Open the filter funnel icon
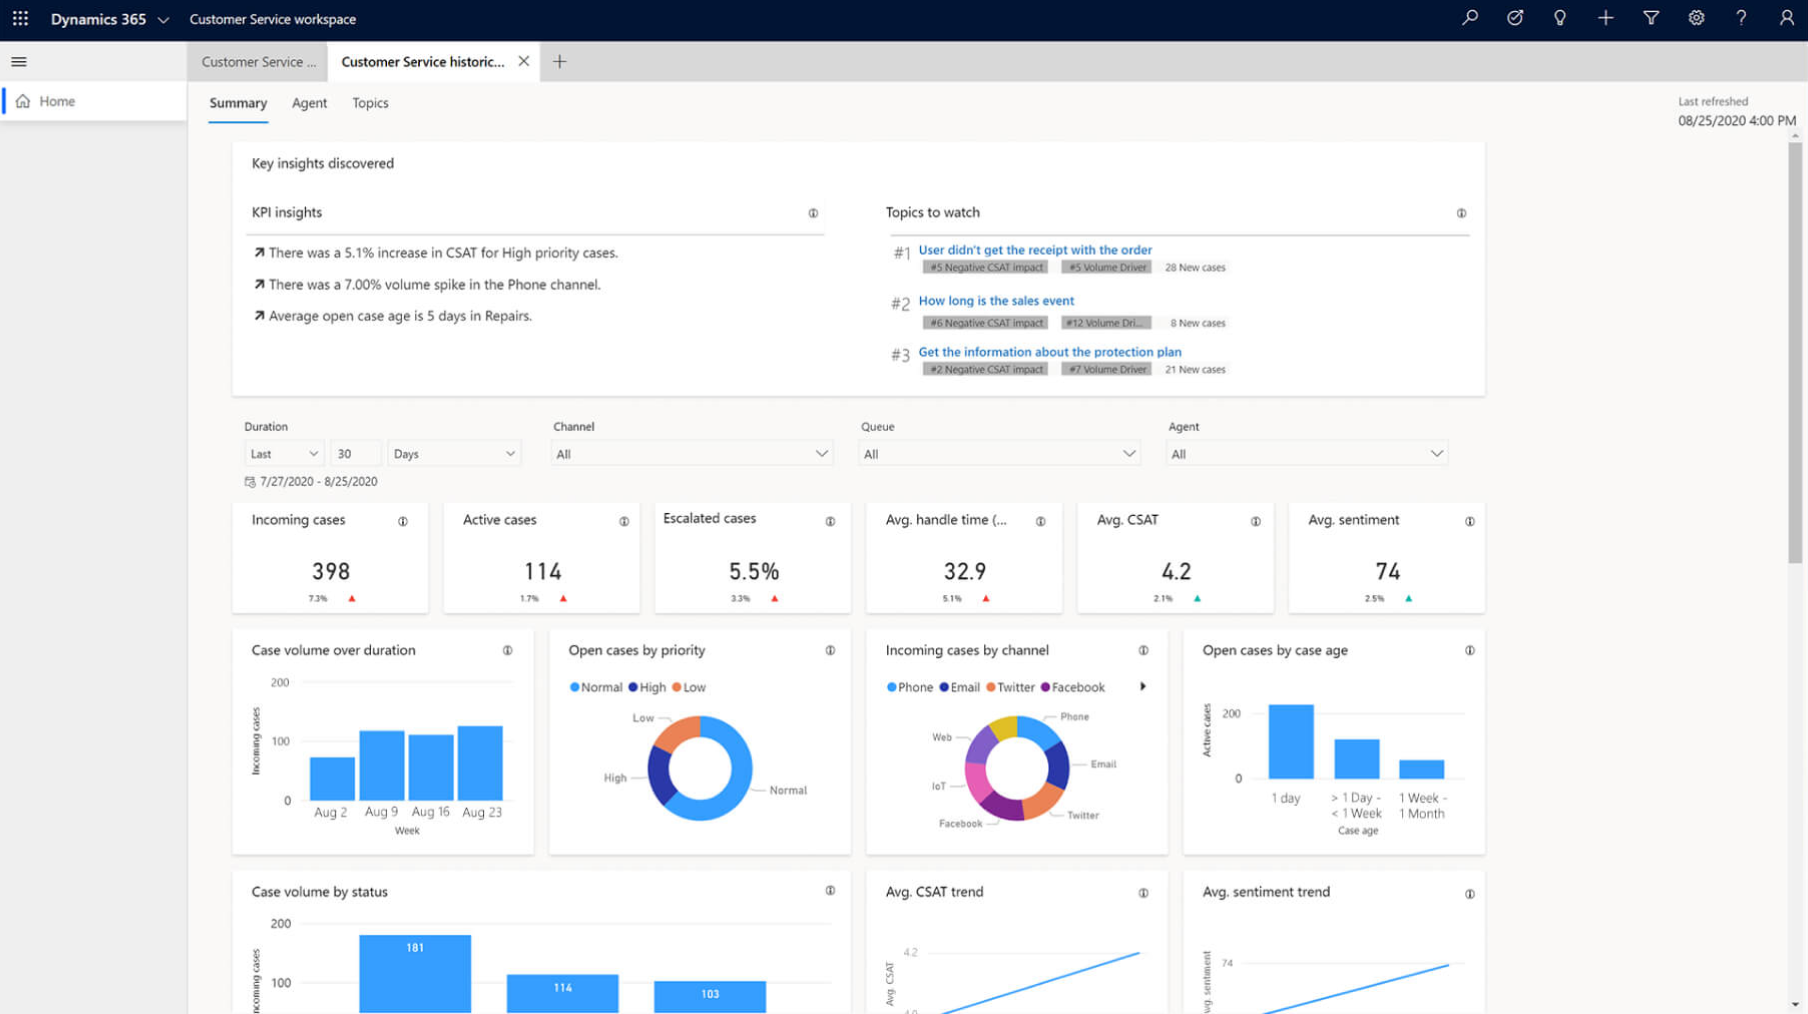This screenshot has width=1808, height=1014. tap(1651, 18)
